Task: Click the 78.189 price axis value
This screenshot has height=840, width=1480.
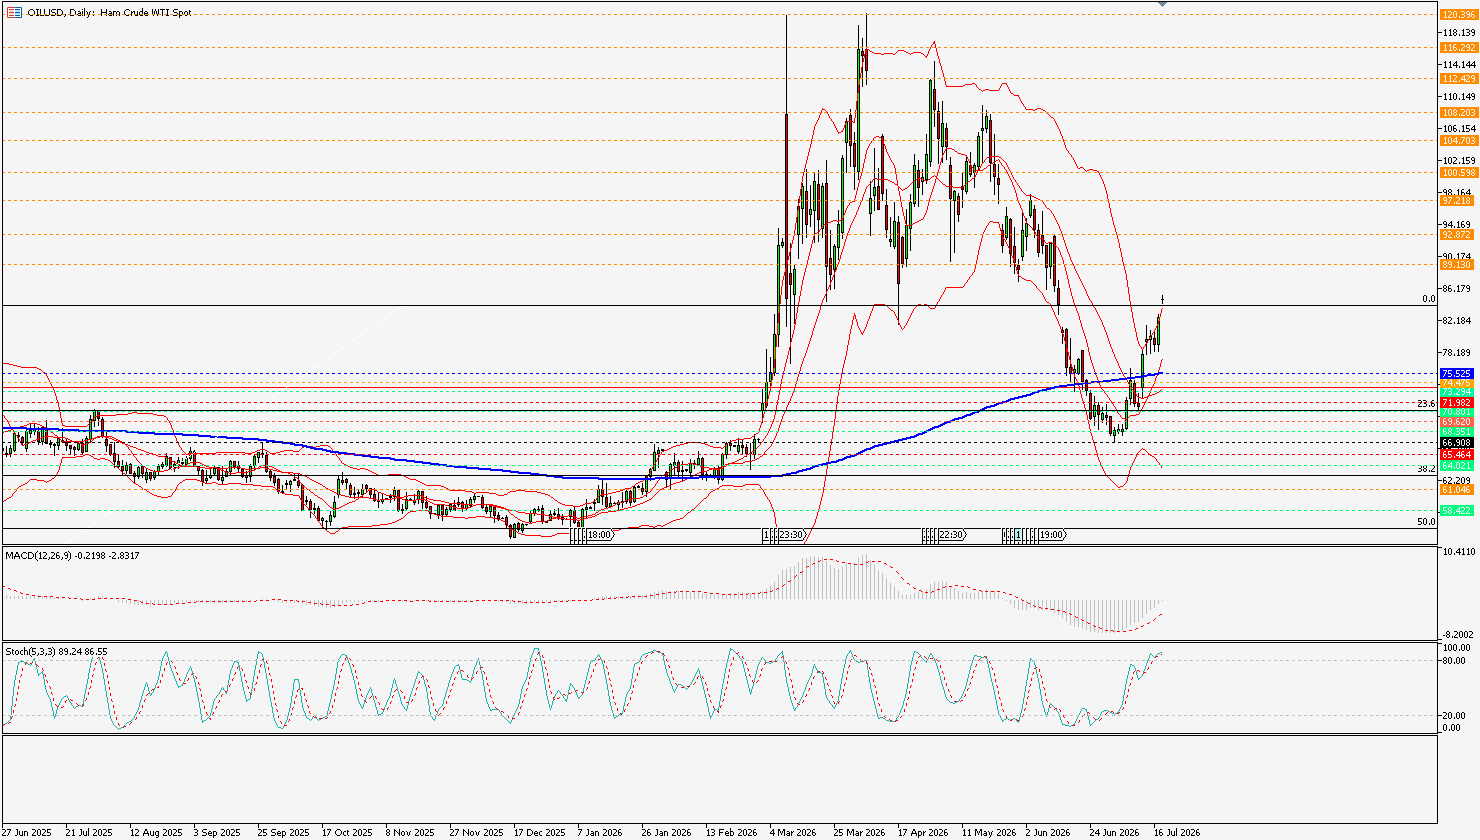Action: pyautogui.click(x=1458, y=352)
